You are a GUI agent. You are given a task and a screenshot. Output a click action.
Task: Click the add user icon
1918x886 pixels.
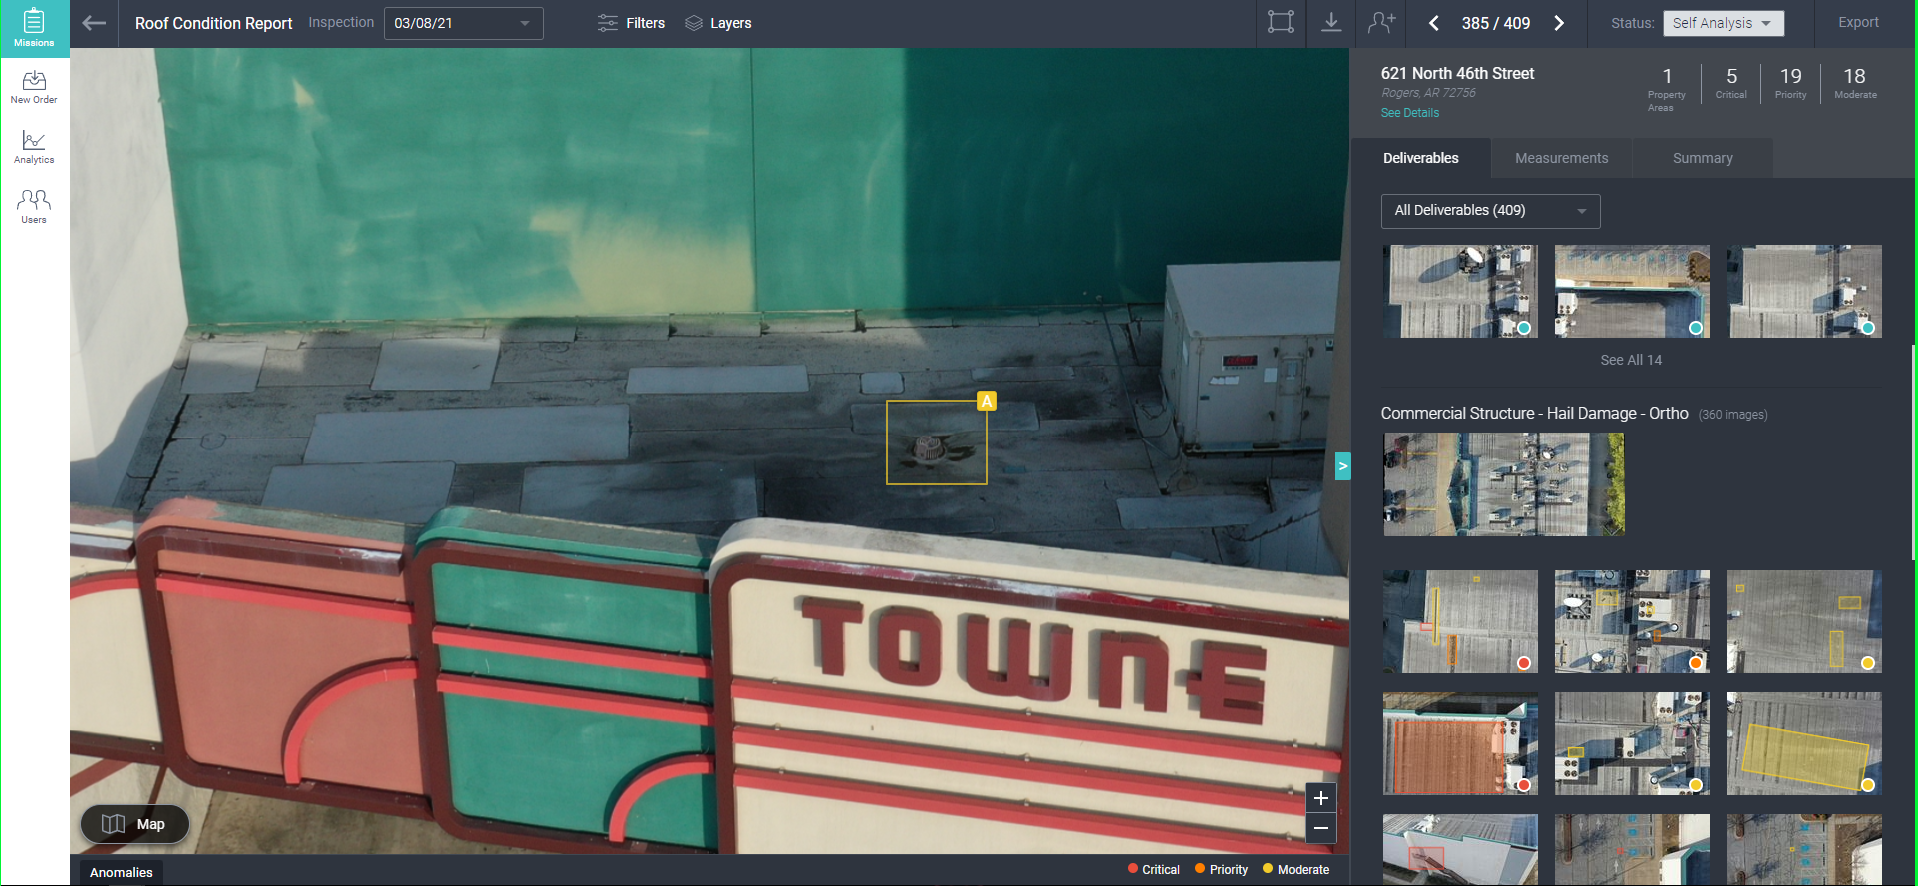pos(1381,23)
